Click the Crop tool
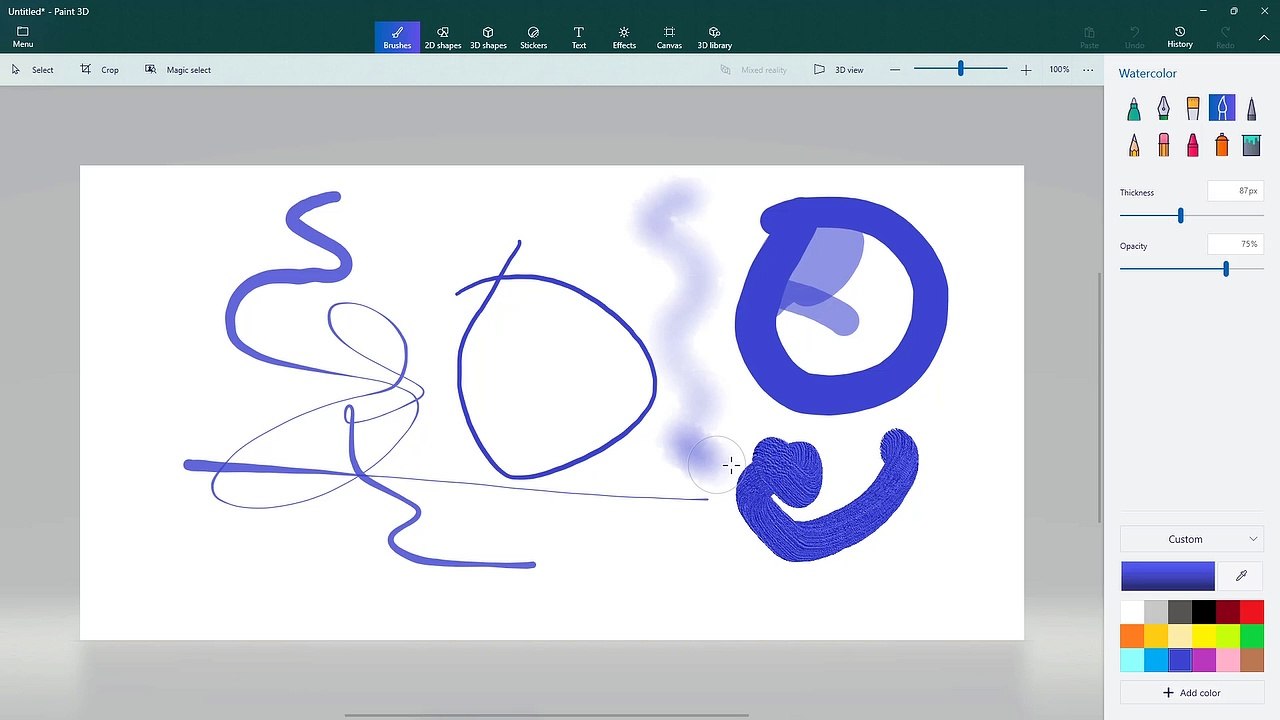This screenshot has width=1280, height=720. (99, 70)
